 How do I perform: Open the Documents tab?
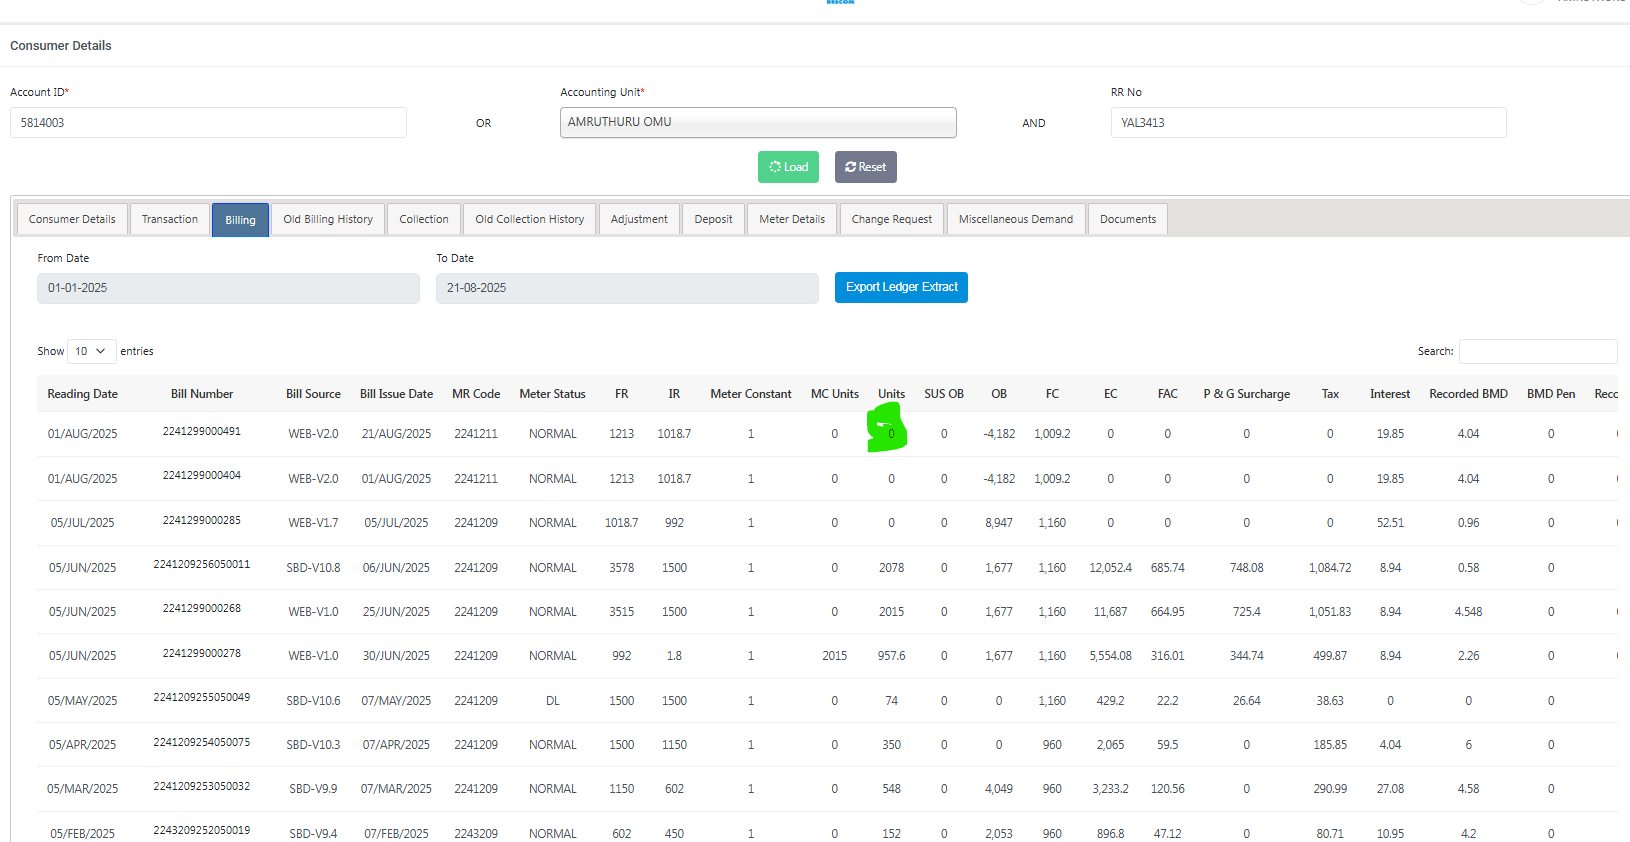coord(1127,219)
